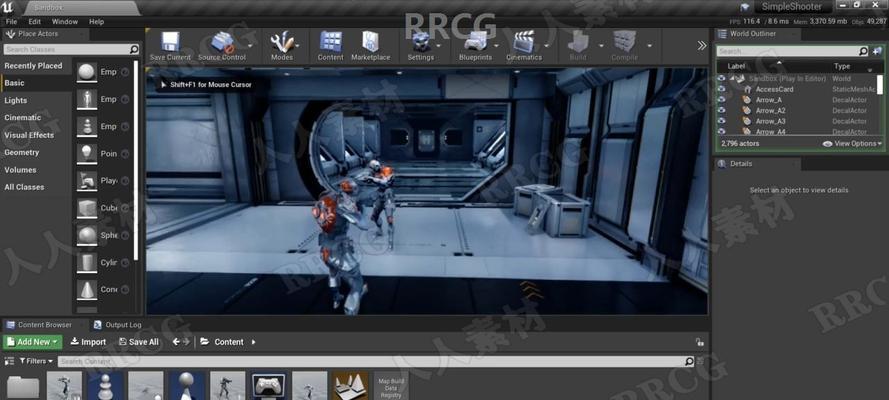The image size is (889, 400).
Task: Click the Save All button
Action: click(139, 342)
